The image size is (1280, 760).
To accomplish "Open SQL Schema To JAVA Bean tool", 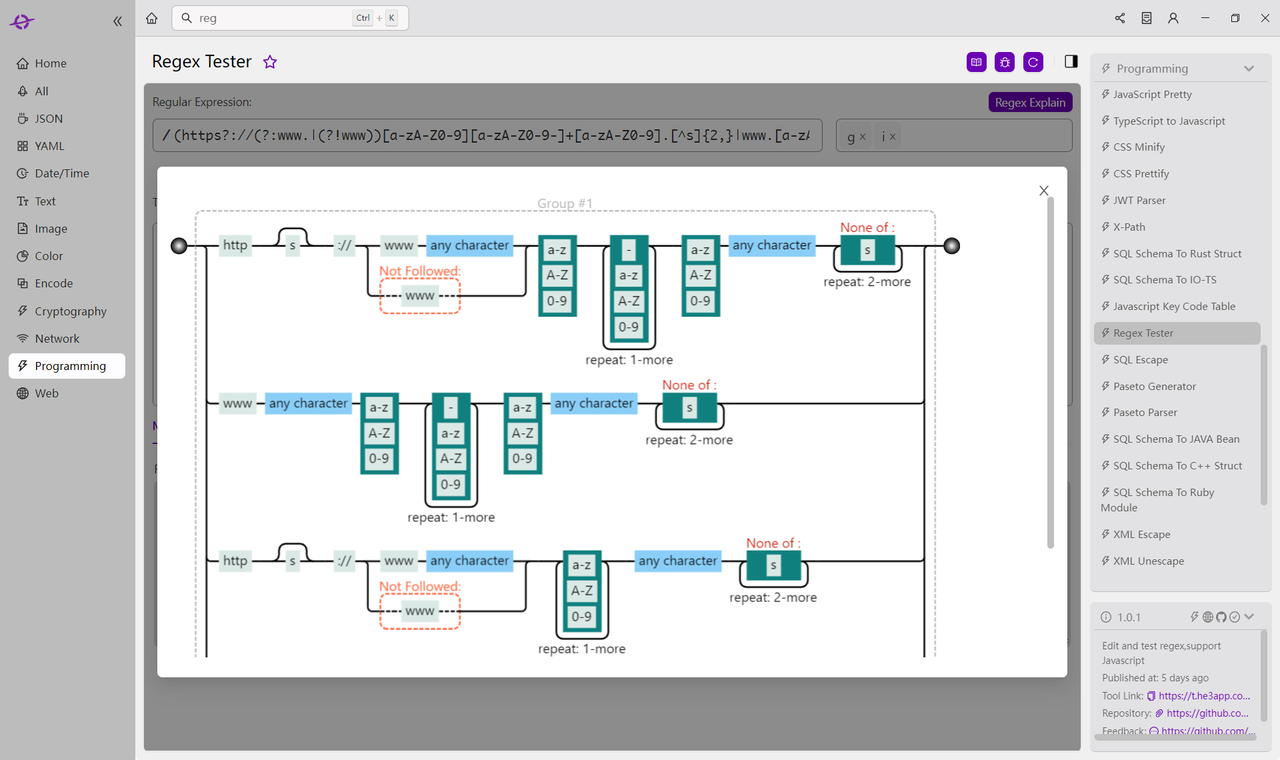I will (x=1177, y=439).
